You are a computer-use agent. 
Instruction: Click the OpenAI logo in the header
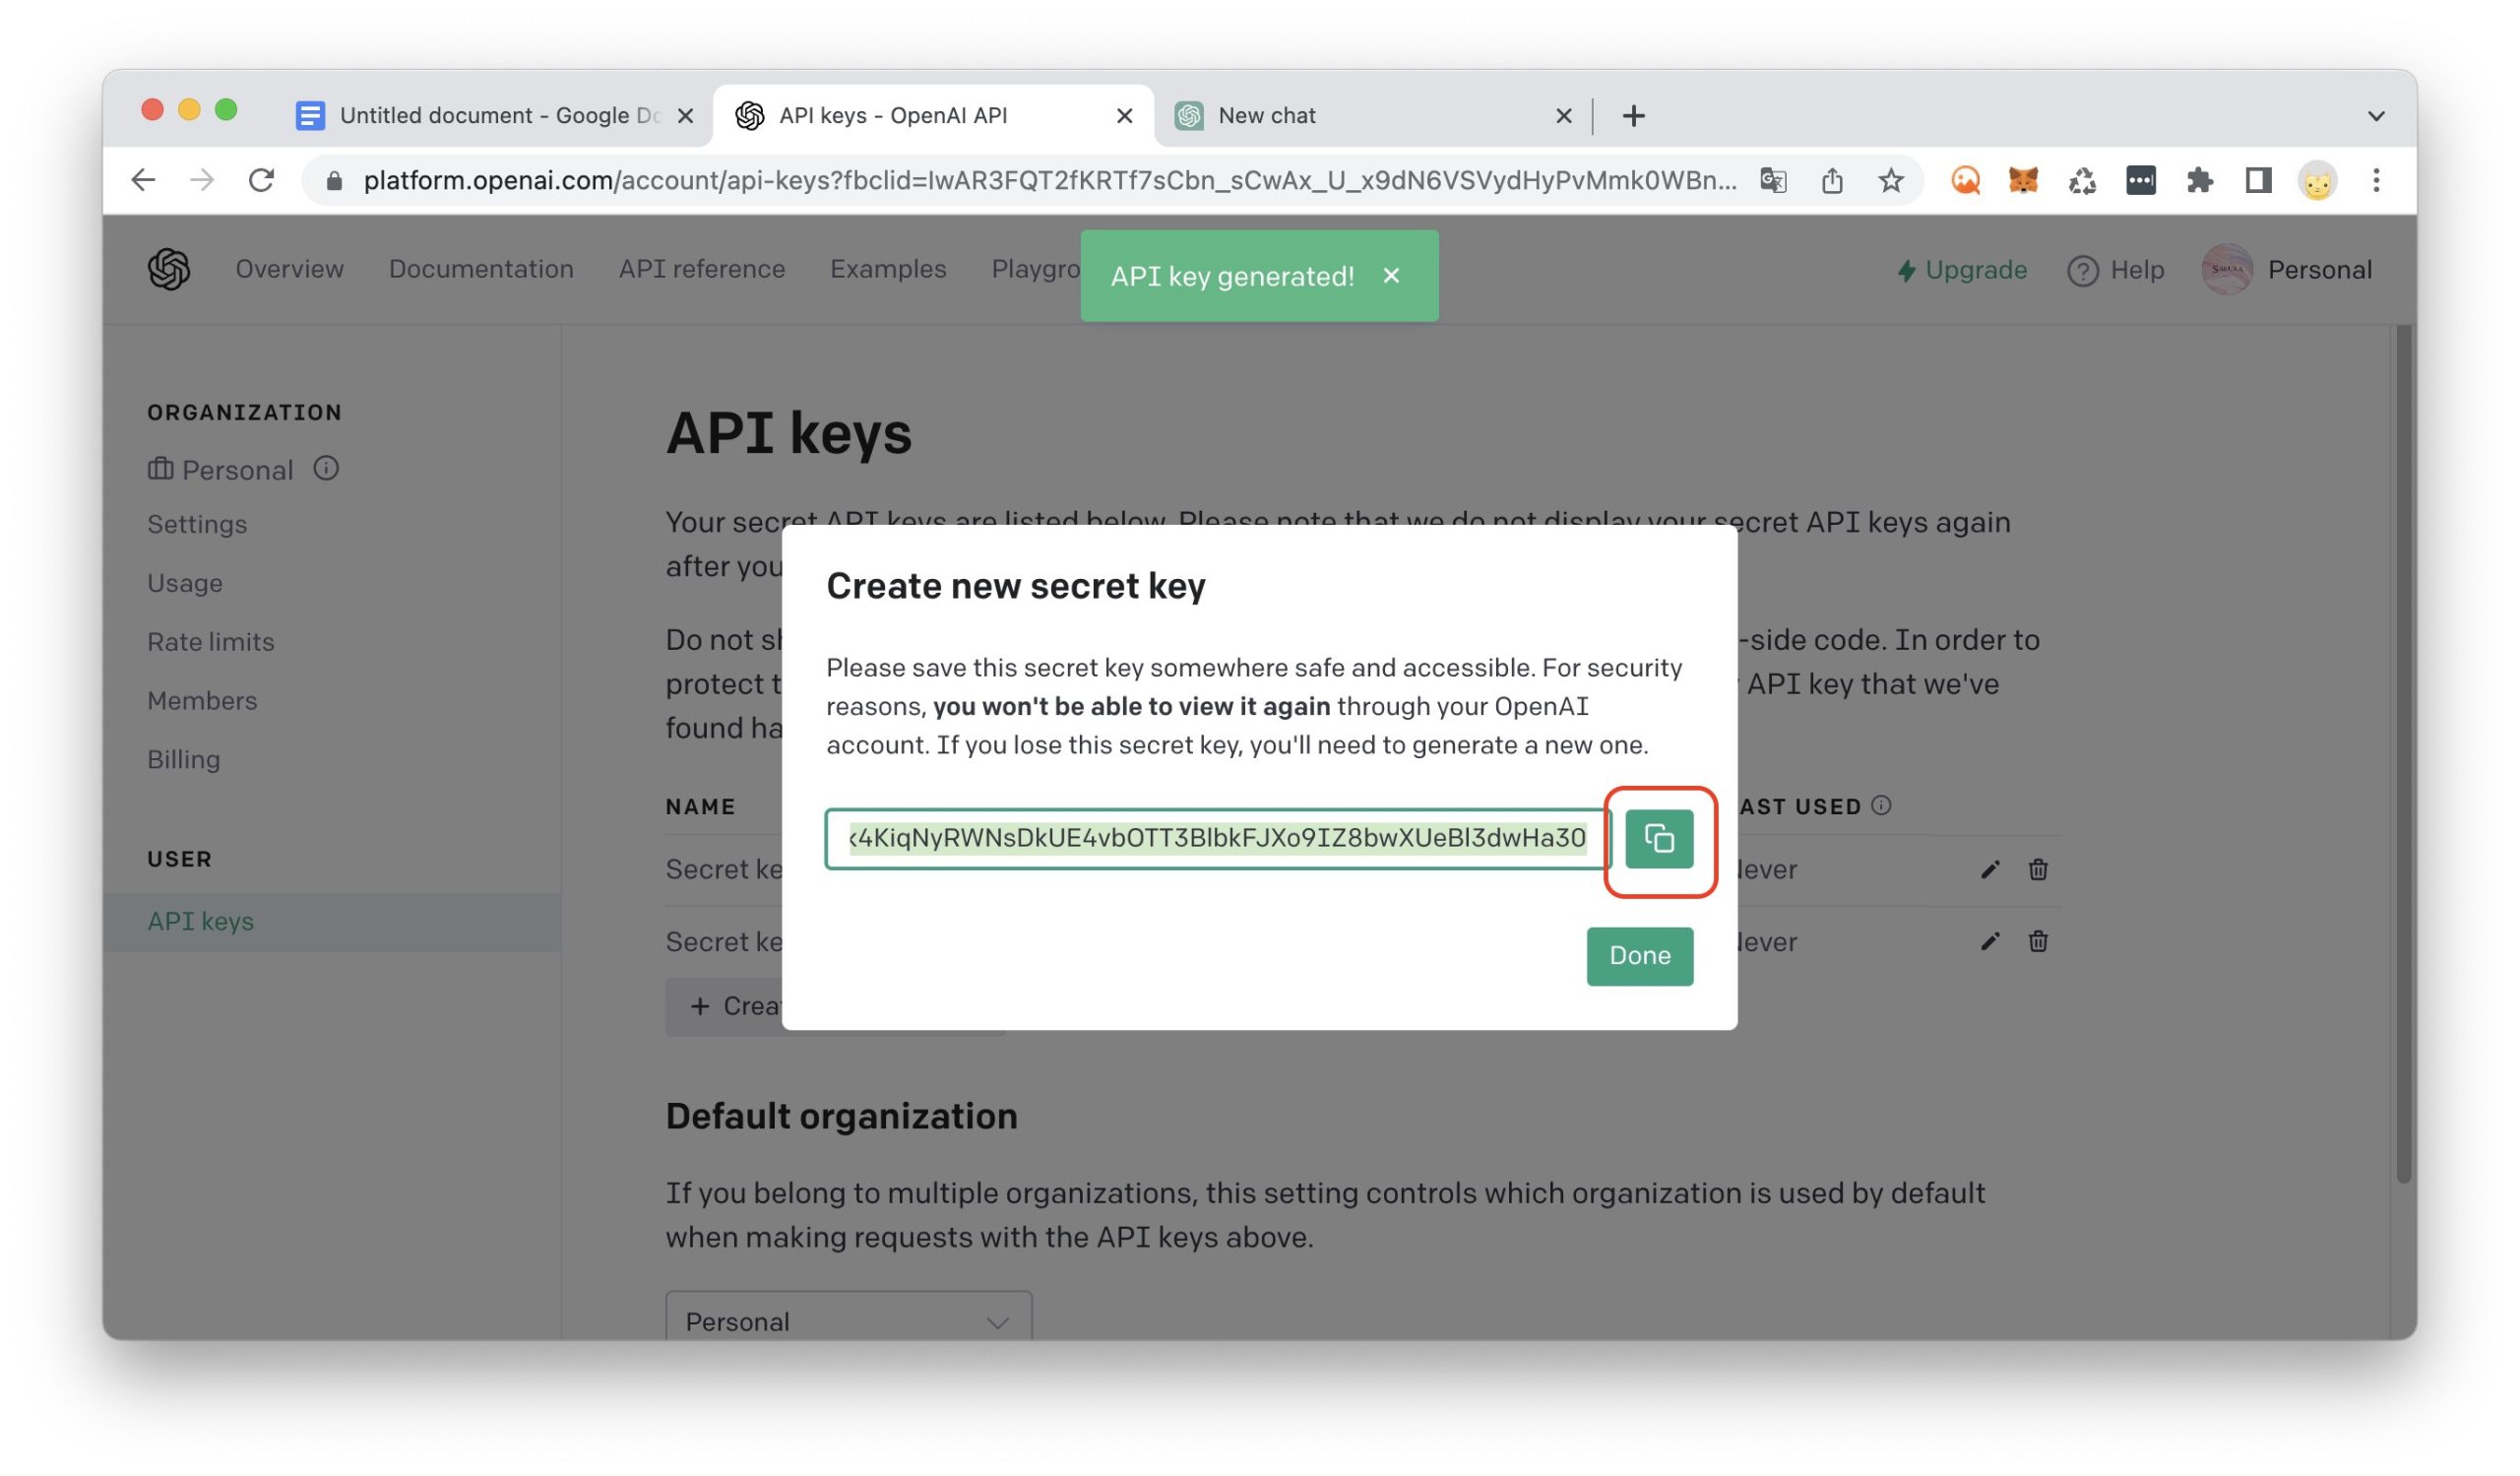pyautogui.click(x=169, y=269)
